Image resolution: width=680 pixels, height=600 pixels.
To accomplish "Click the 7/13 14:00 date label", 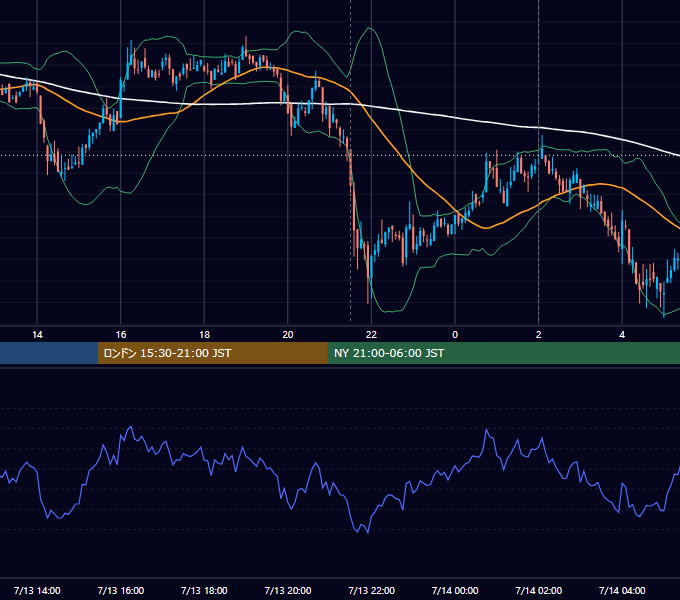I will 37,590.
